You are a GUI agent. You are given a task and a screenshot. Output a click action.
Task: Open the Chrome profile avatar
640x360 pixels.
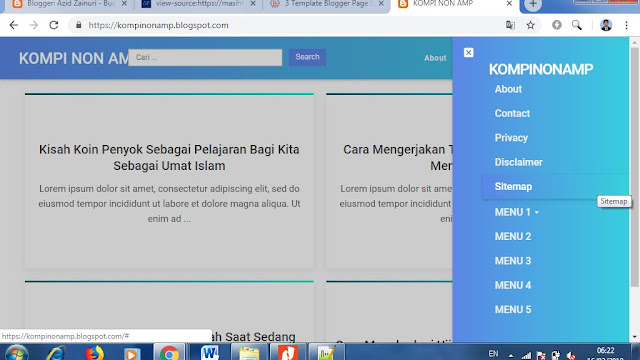coord(606,25)
